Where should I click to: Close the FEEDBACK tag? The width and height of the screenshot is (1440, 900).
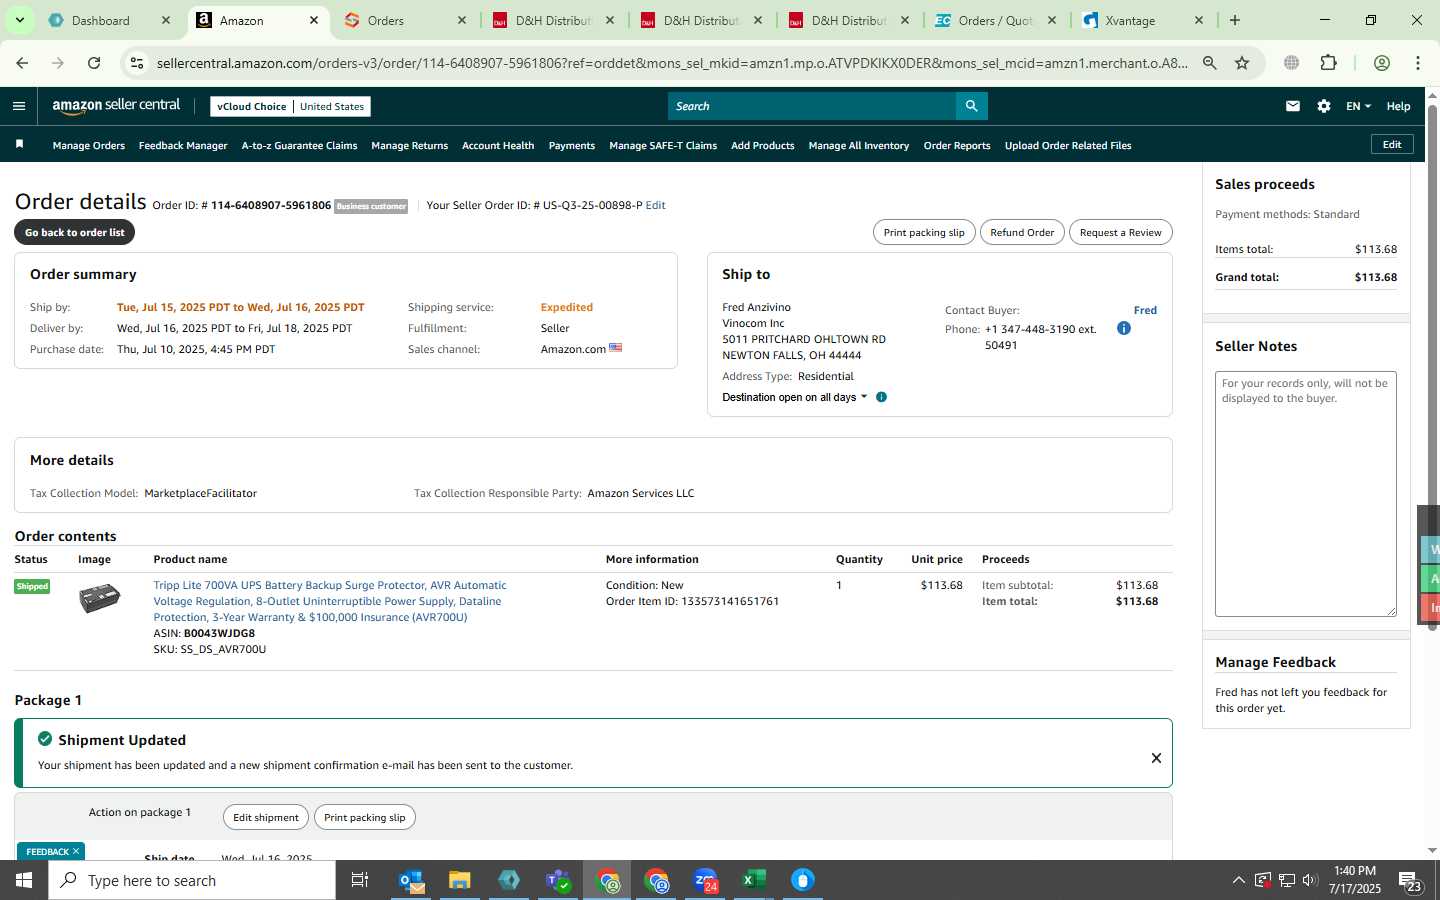point(75,851)
